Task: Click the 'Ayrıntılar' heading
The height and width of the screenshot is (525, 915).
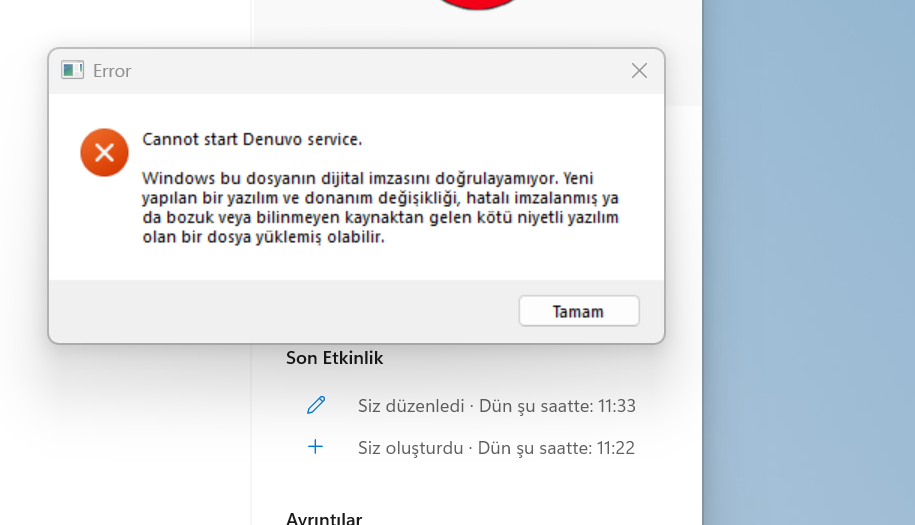Action: 324,518
